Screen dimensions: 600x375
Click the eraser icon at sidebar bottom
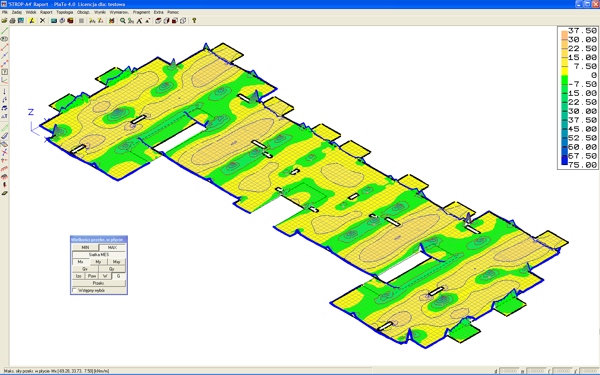click(4, 193)
